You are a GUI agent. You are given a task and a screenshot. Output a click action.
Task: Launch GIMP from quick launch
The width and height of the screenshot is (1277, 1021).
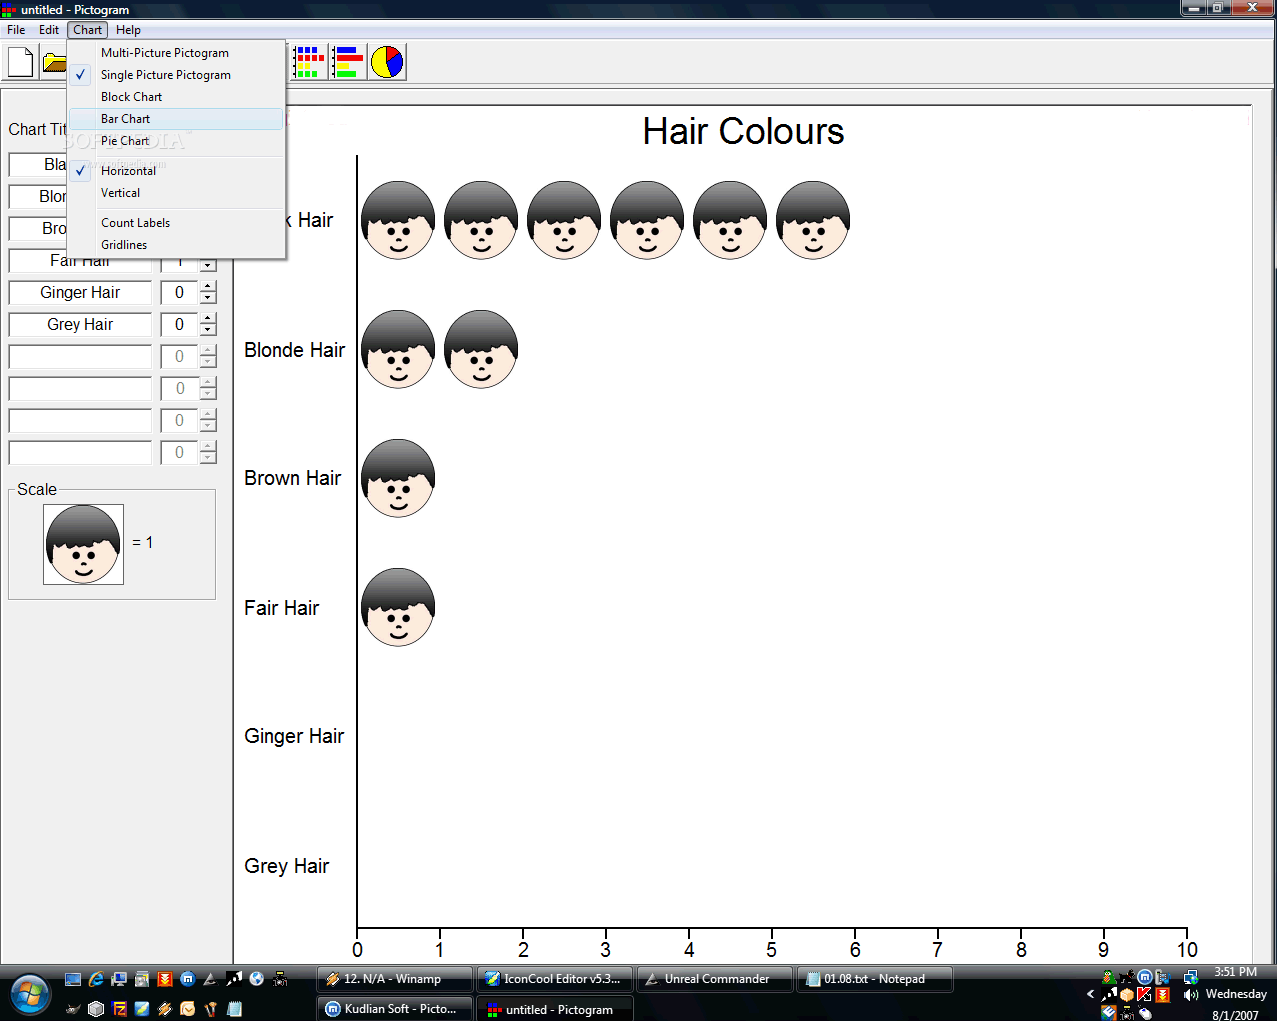pyautogui.click(x=73, y=1009)
